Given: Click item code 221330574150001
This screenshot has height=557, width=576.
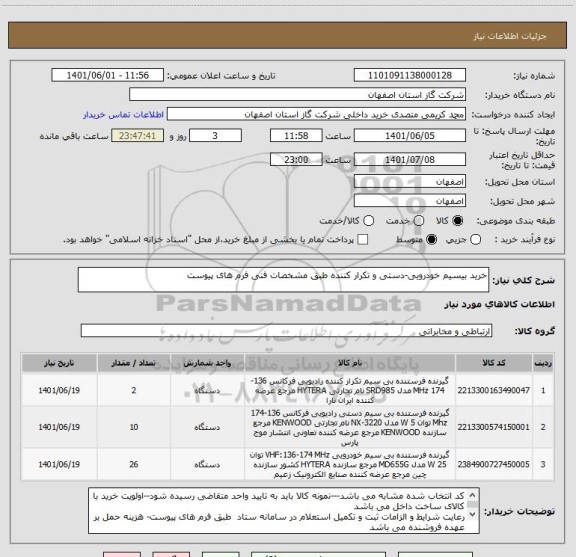Looking at the screenshot, I should 494,427.
